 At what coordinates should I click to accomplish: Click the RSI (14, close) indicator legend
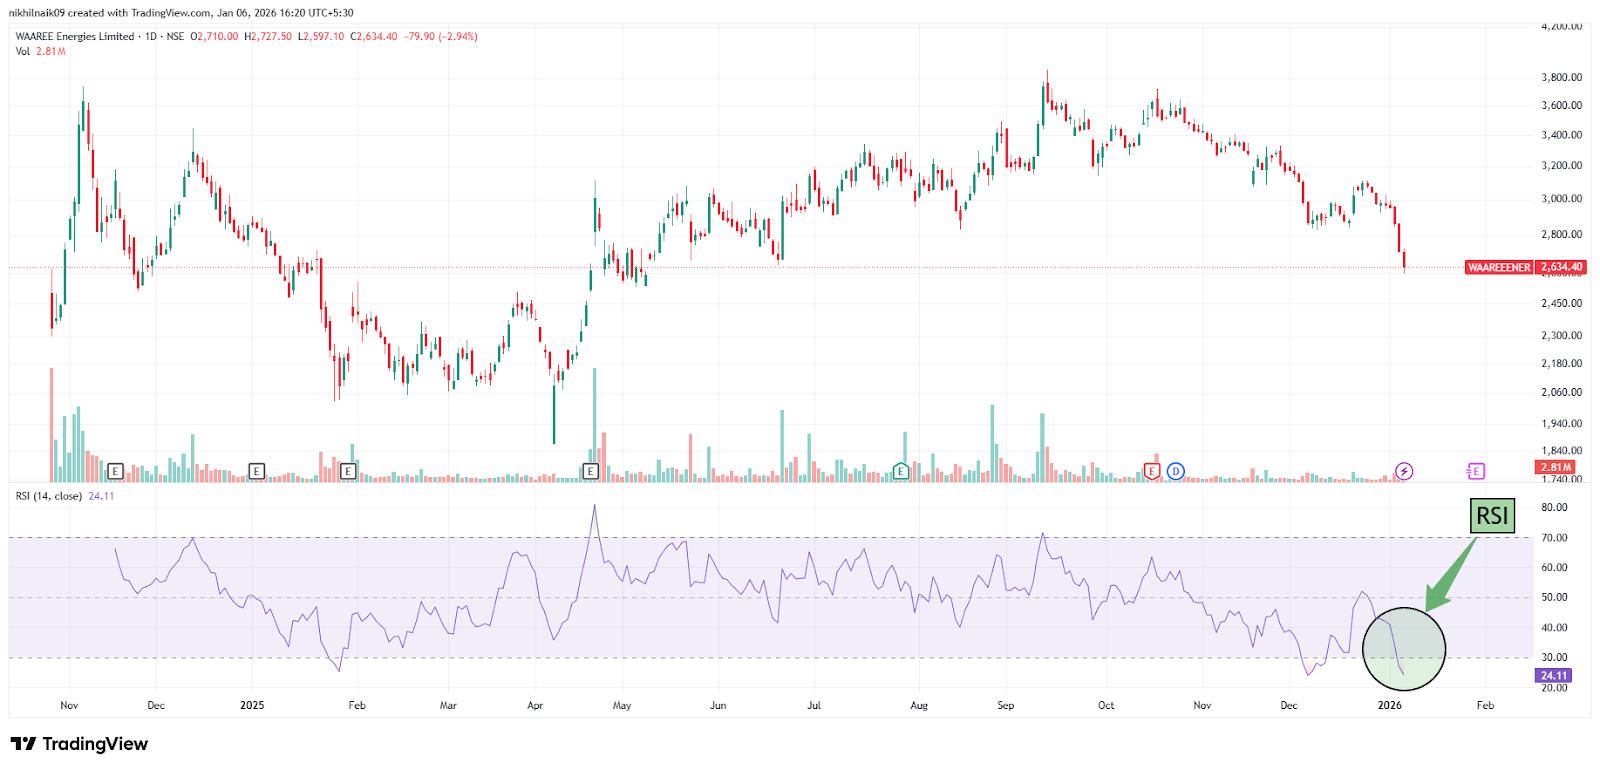[50, 496]
